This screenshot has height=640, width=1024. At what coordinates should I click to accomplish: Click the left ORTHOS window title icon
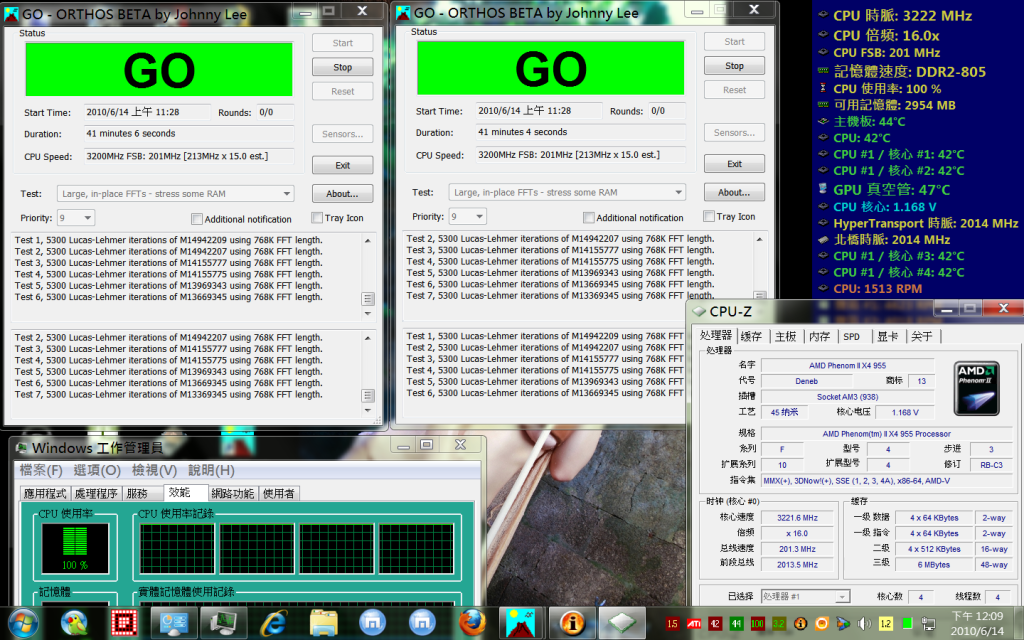pos(12,14)
